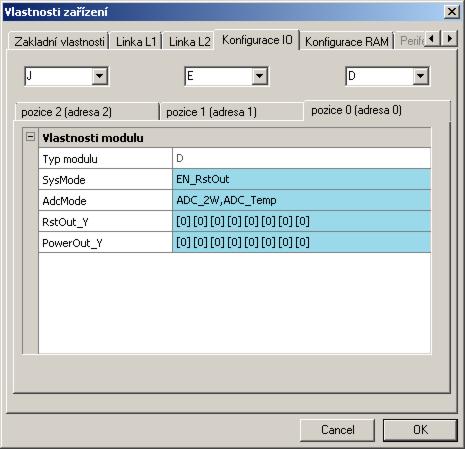465x449 pixels.
Task: Edit the PowerOut_Y bit values
Action: click(302, 243)
